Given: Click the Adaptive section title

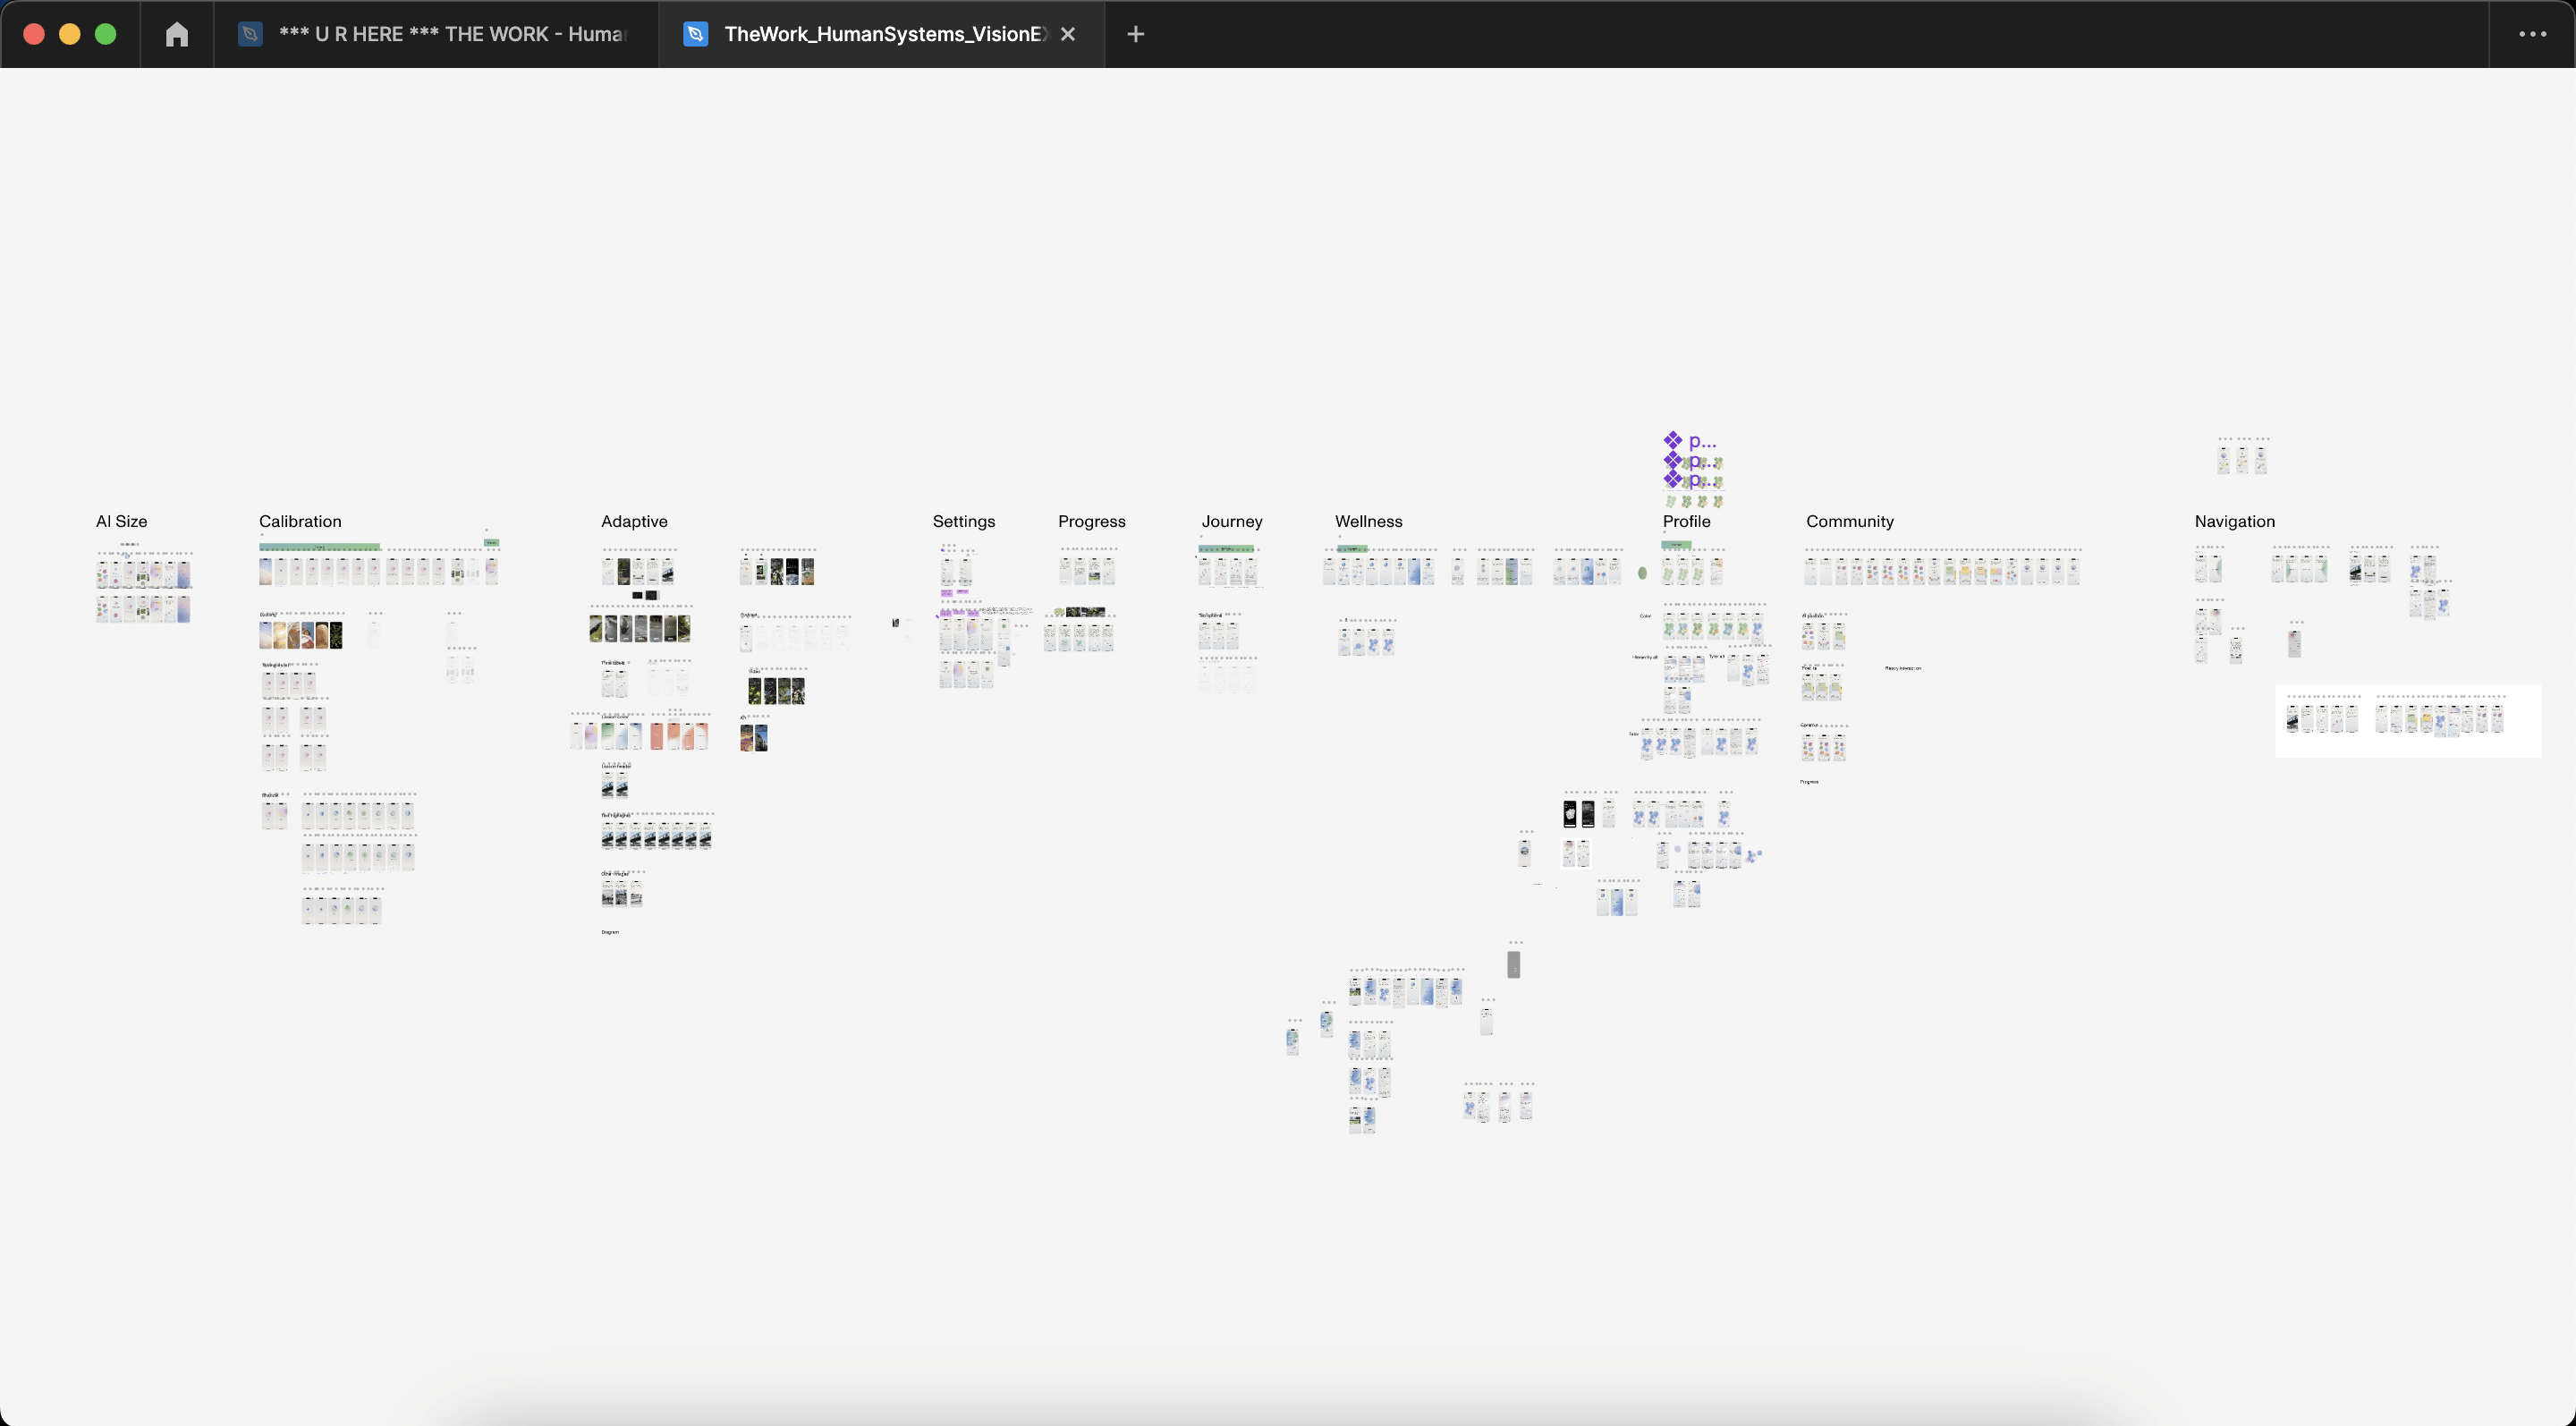Looking at the screenshot, I should 633,521.
